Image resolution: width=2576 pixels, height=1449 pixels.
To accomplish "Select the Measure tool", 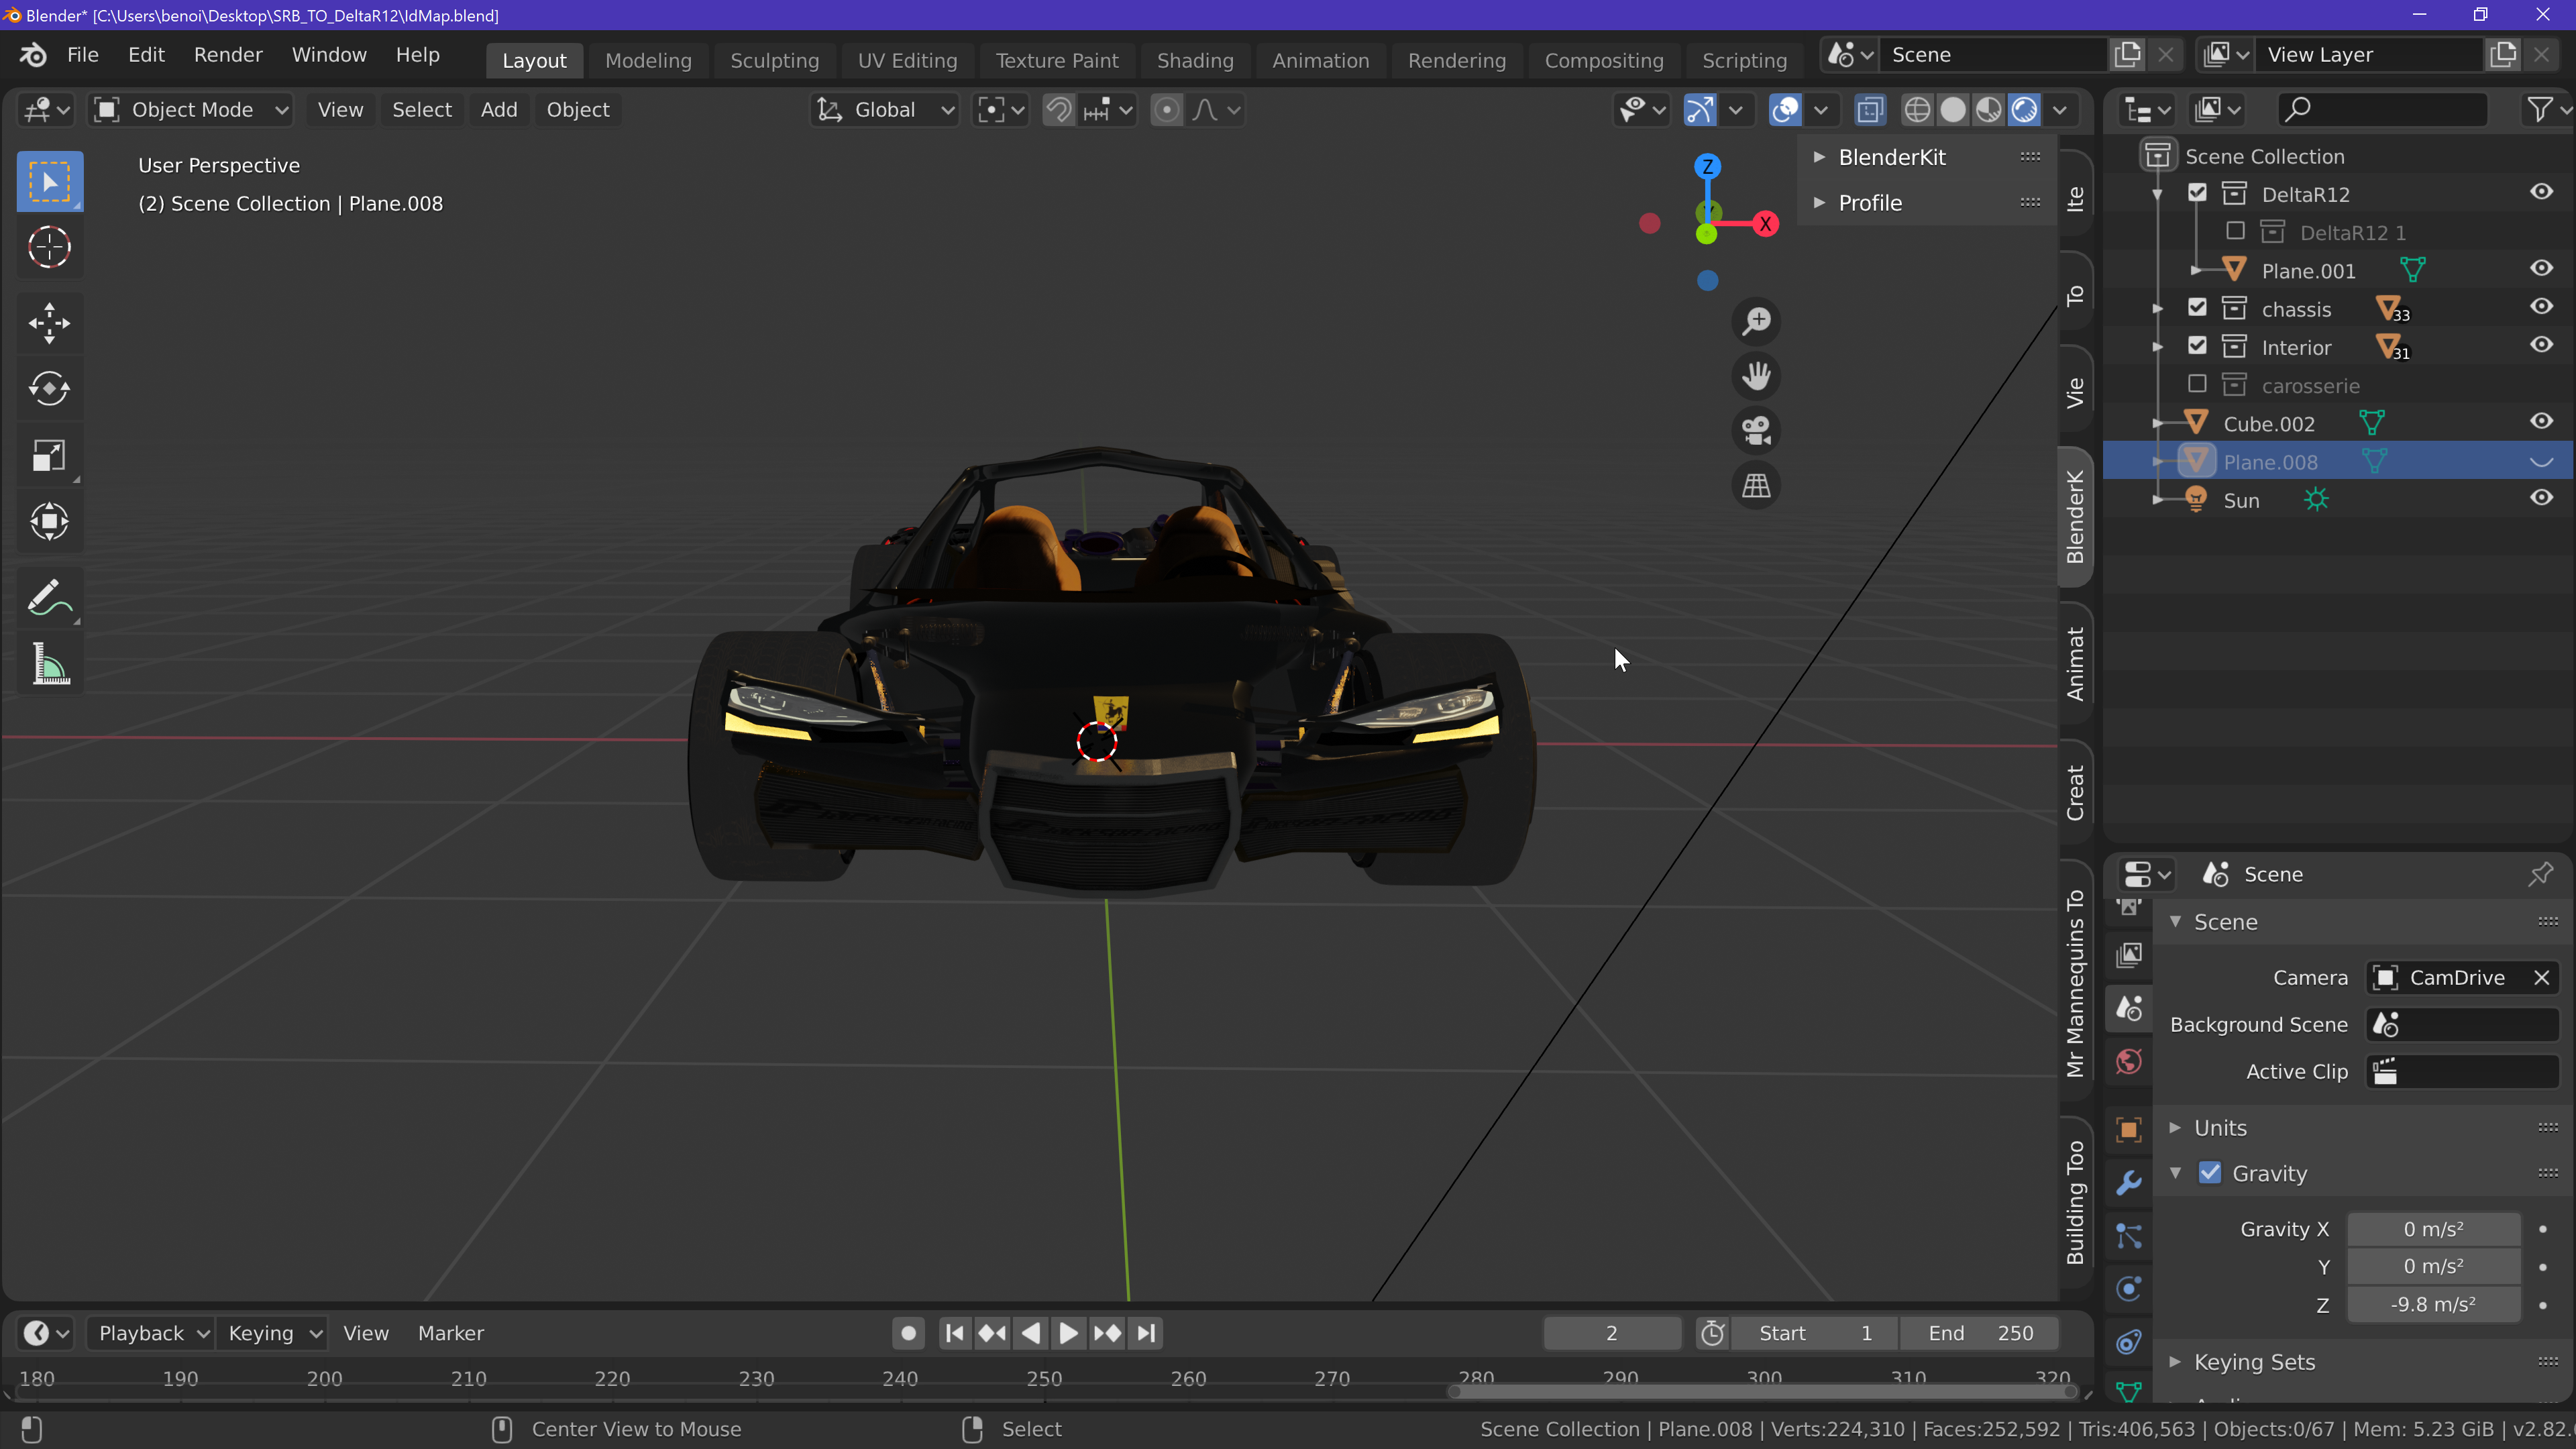I will tap(49, 664).
